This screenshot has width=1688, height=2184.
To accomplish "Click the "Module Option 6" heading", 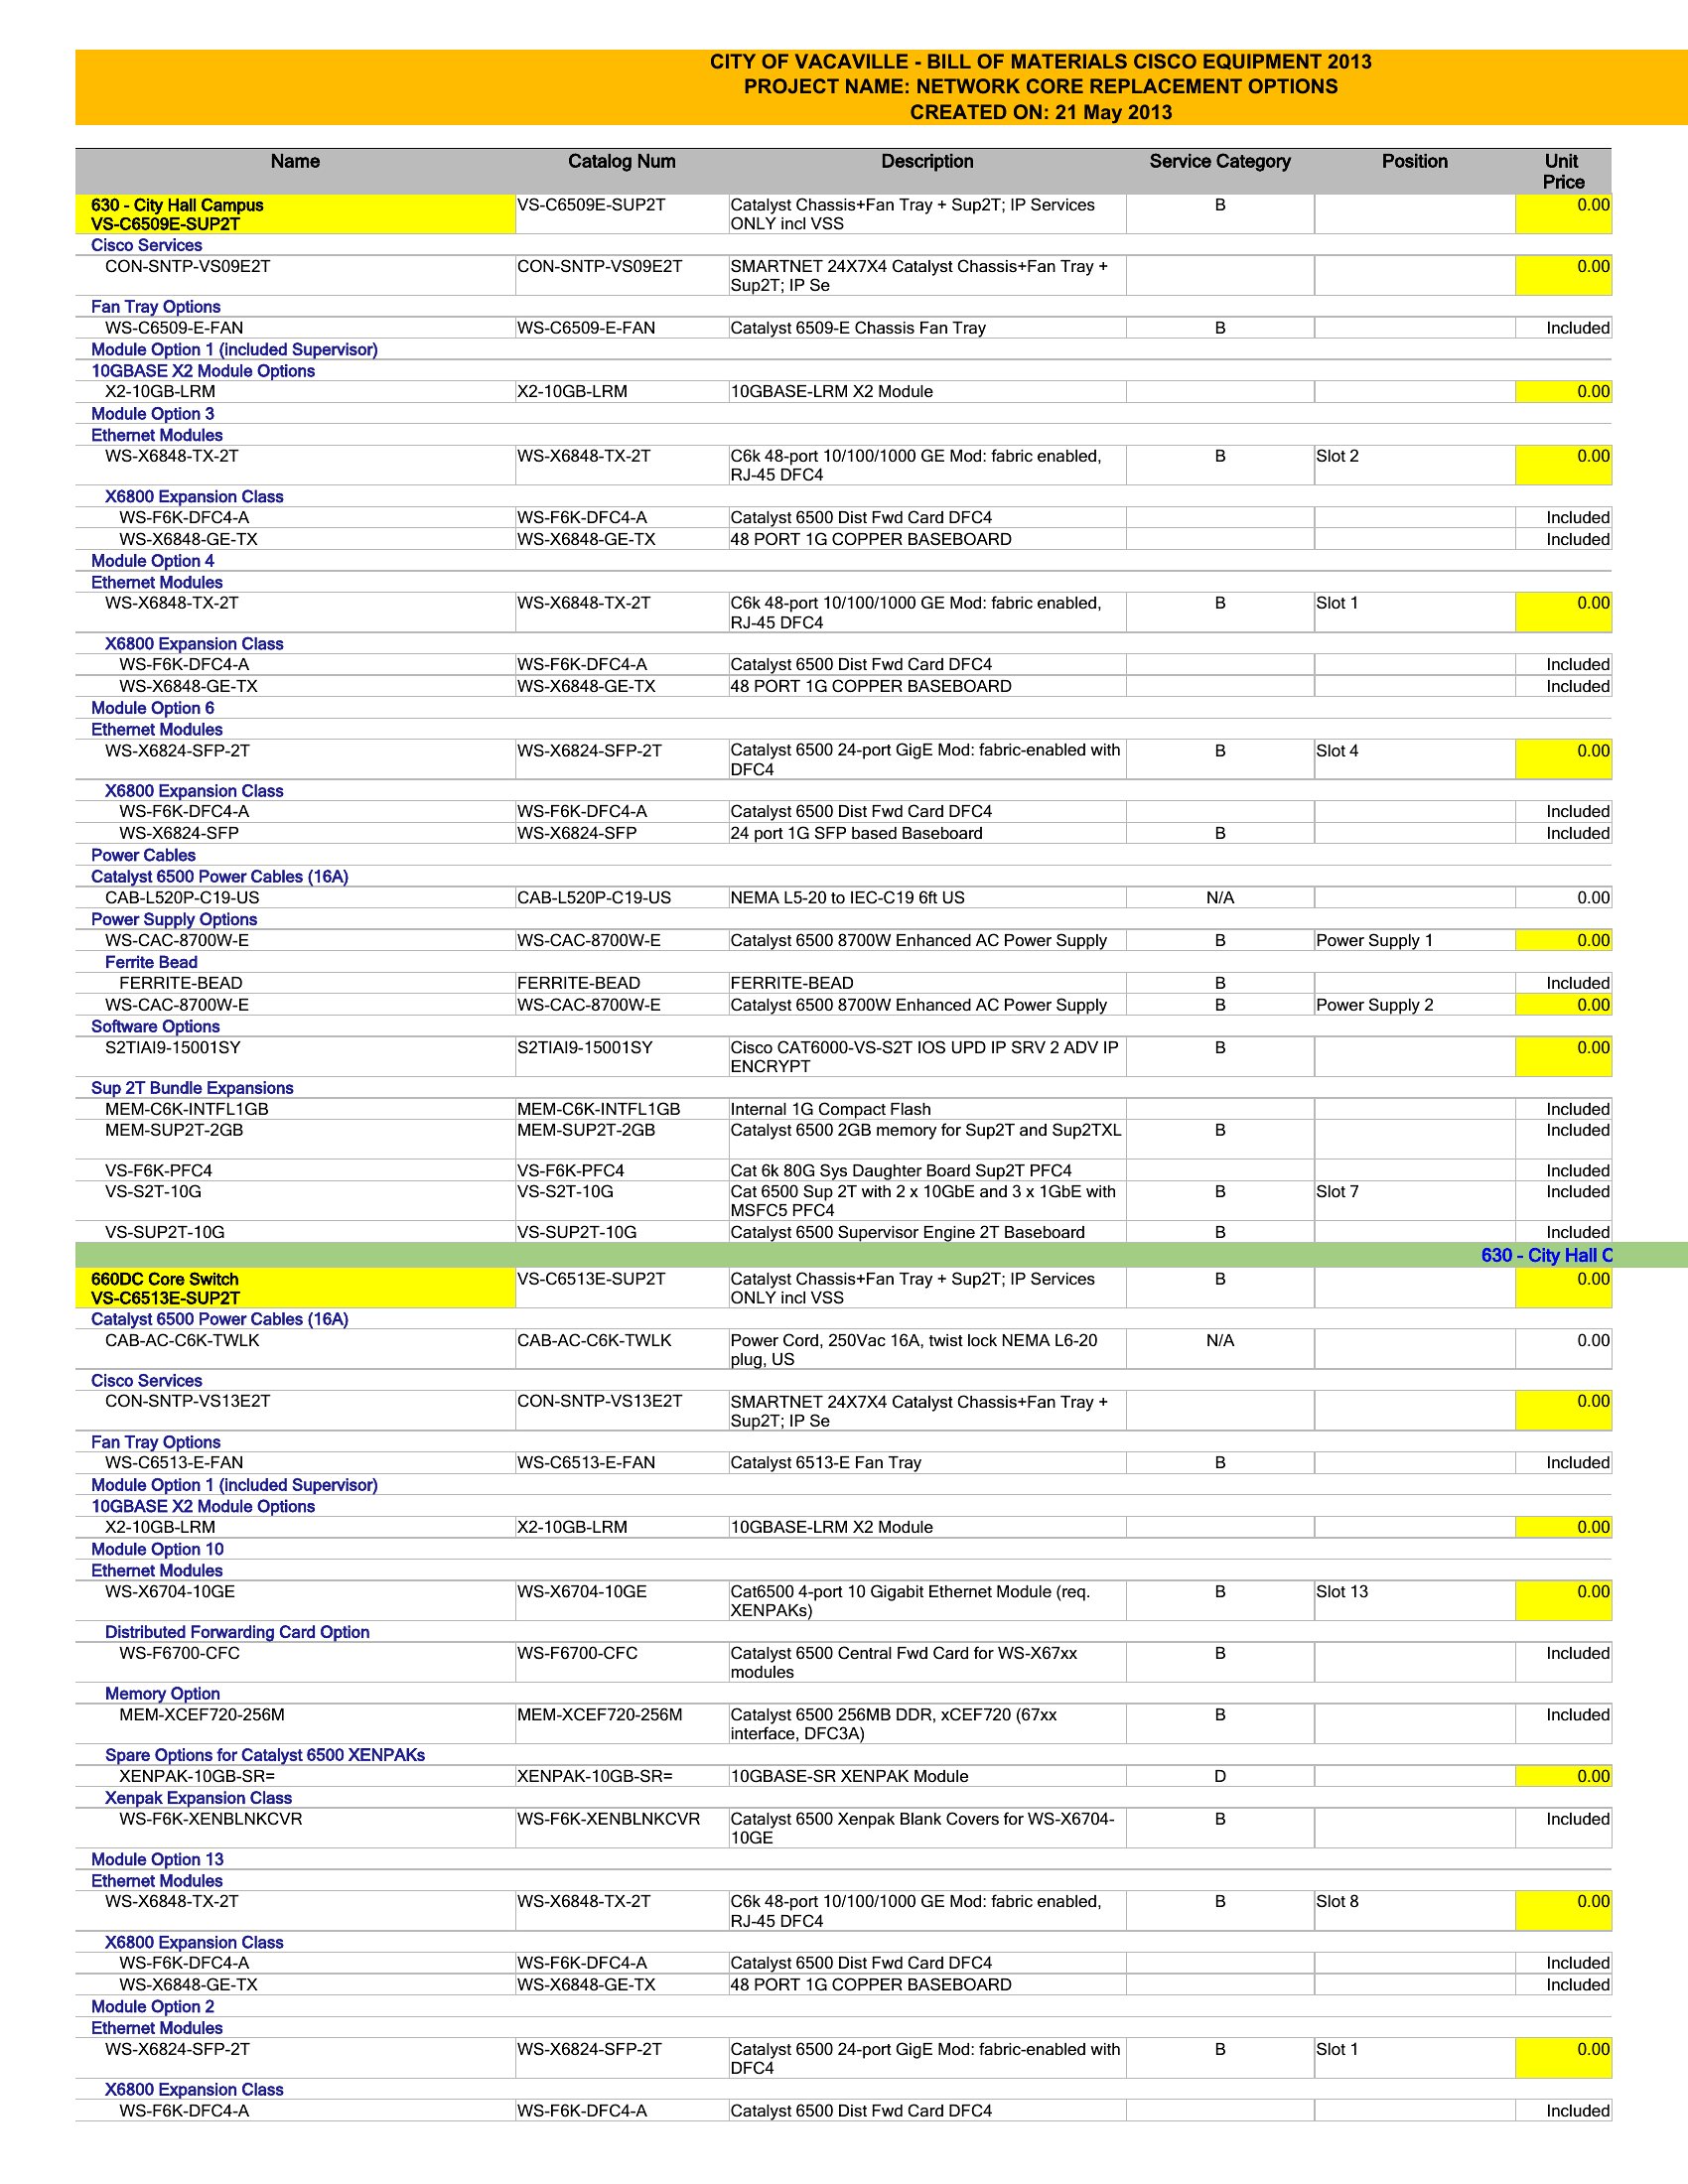I will click(152, 708).
